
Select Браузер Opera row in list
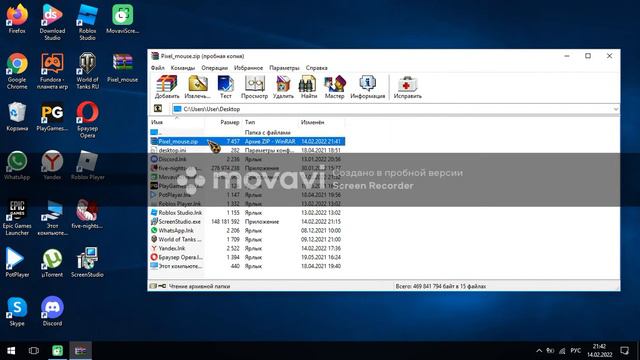pos(247,257)
